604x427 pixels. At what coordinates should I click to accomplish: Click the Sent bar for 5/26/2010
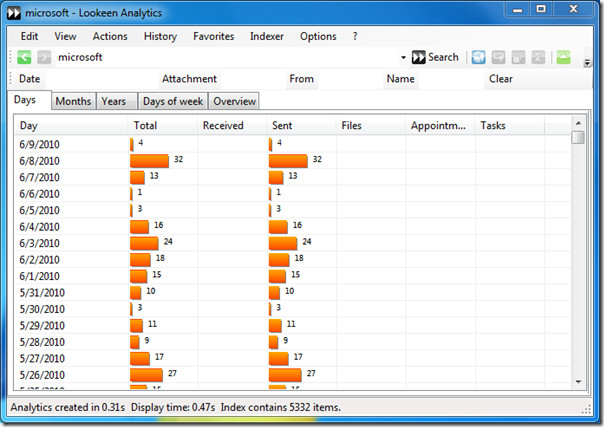pos(285,375)
